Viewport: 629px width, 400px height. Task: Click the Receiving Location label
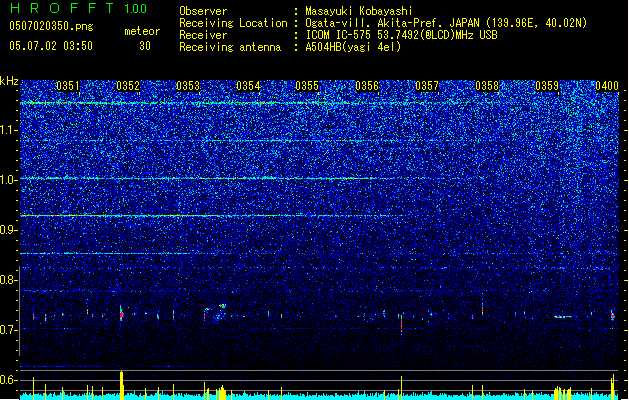tap(233, 23)
